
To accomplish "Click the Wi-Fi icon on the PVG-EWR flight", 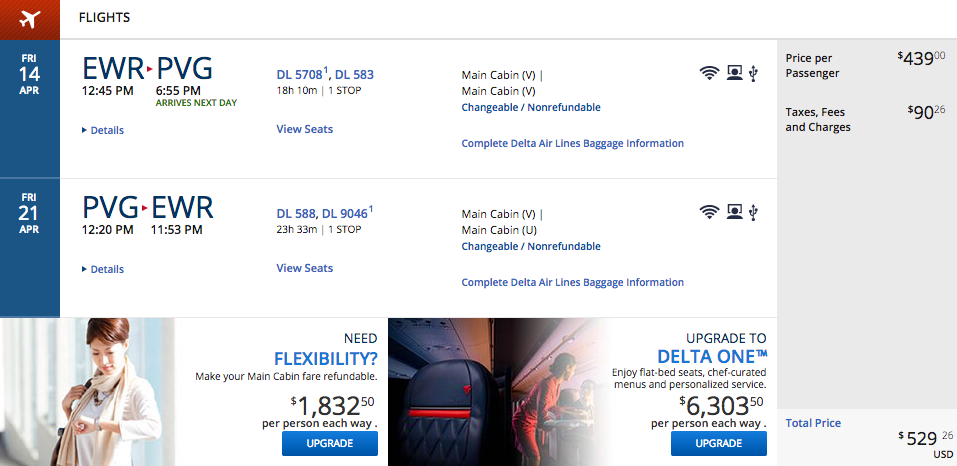I will [x=709, y=212].
